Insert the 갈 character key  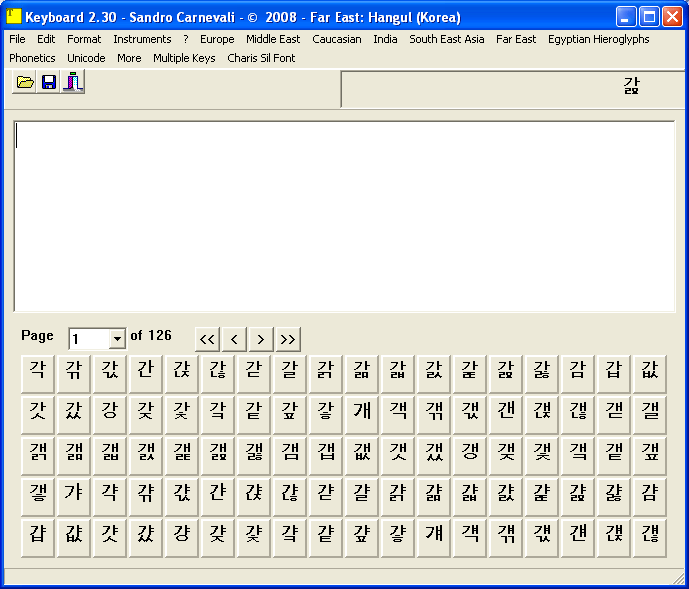coord(290,374)
